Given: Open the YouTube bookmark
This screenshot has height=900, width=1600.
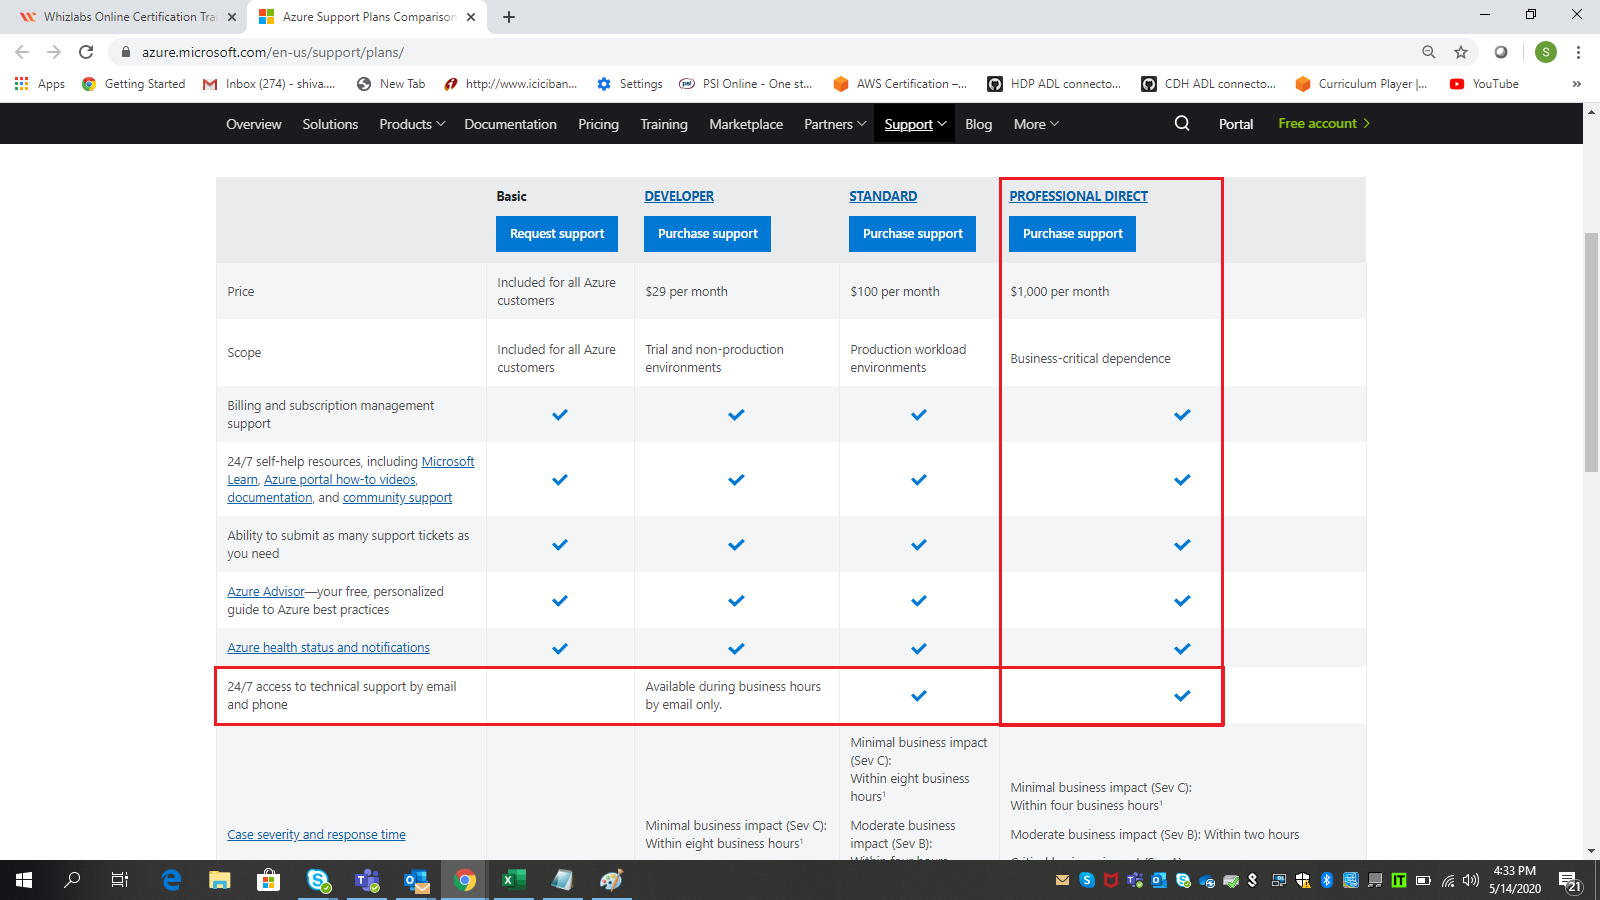Looking at the screenshot, I should coord(1485,84).
